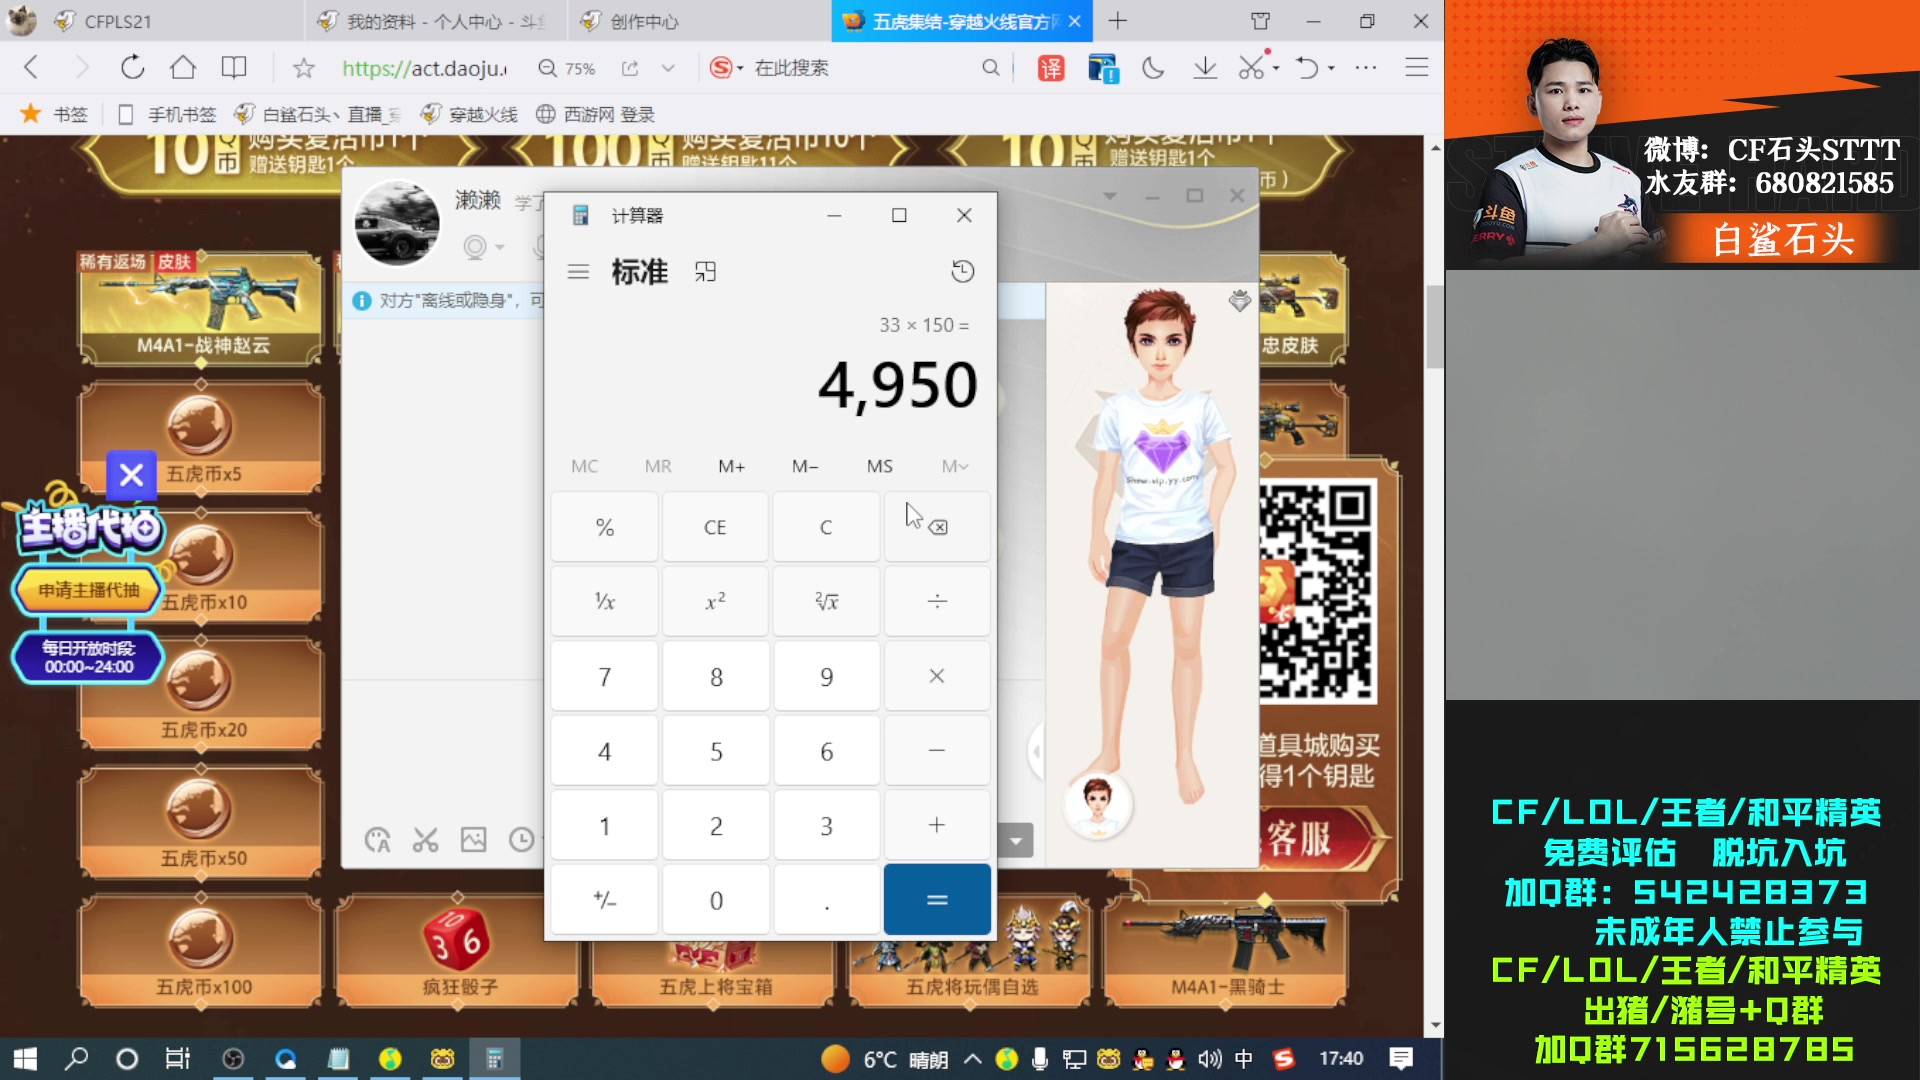
Task: Click the browser search input box
Action: pos(860,68)
